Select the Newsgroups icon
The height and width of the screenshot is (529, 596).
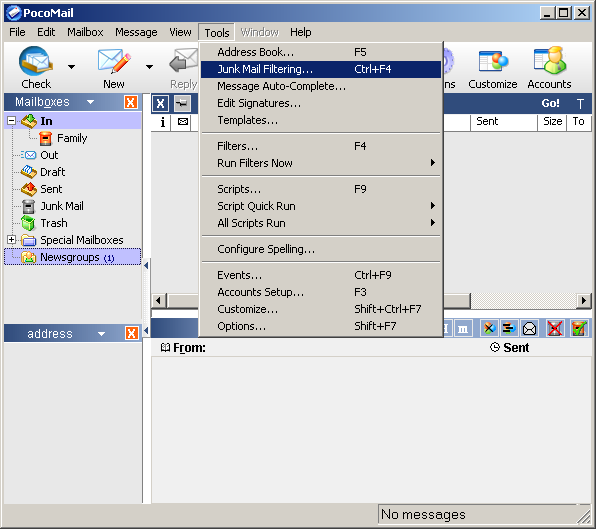click(29, 257)
